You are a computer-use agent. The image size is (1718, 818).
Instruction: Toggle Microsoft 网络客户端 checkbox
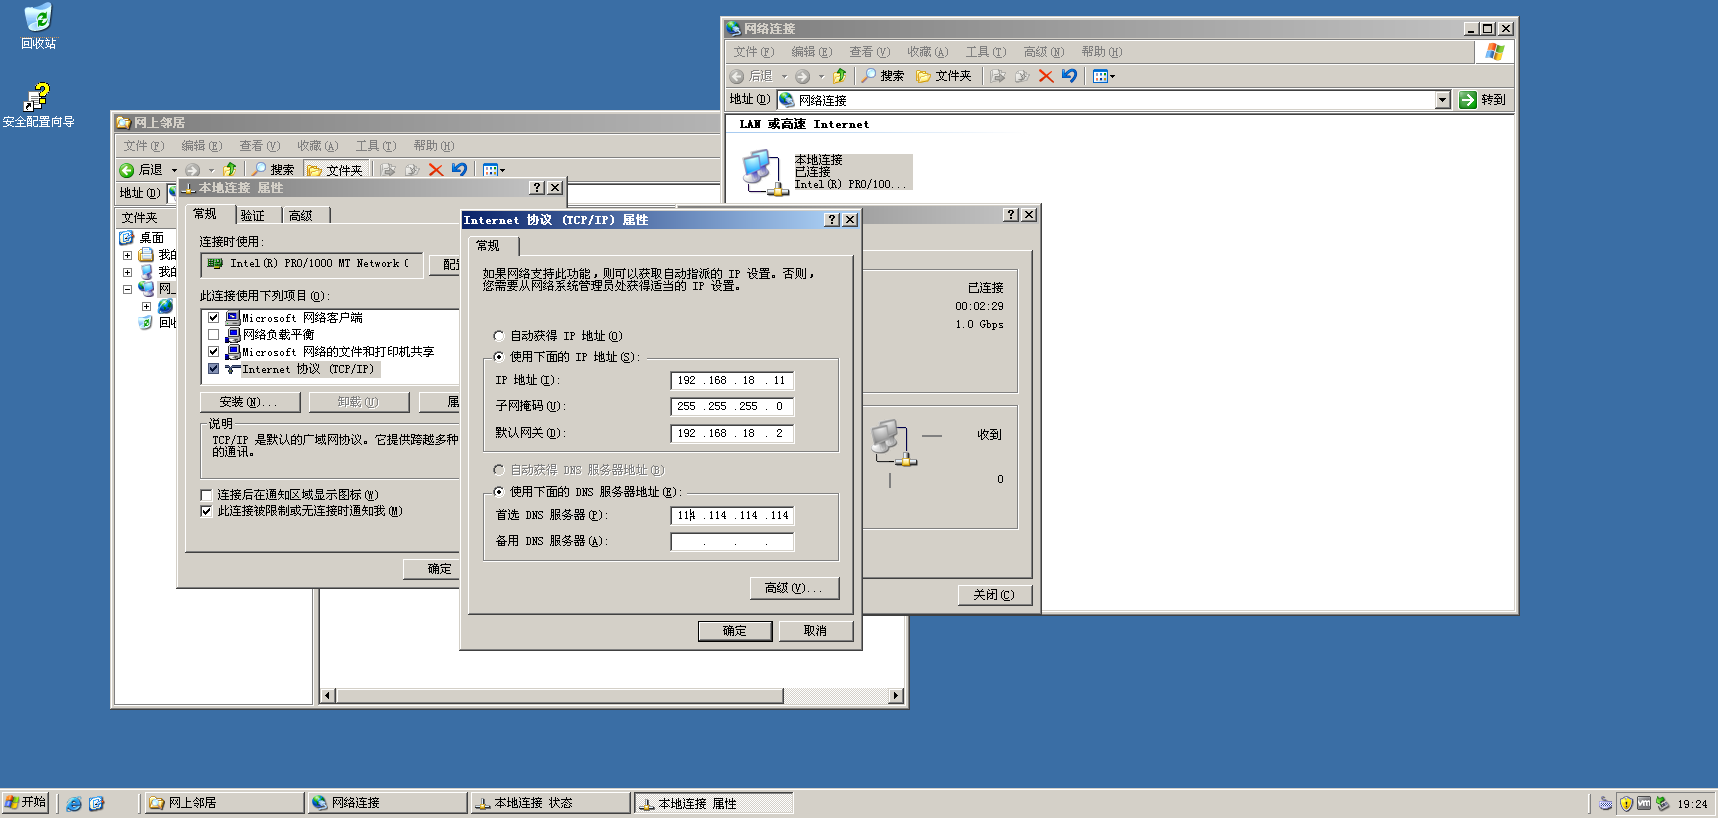click(x=213, y=318)
